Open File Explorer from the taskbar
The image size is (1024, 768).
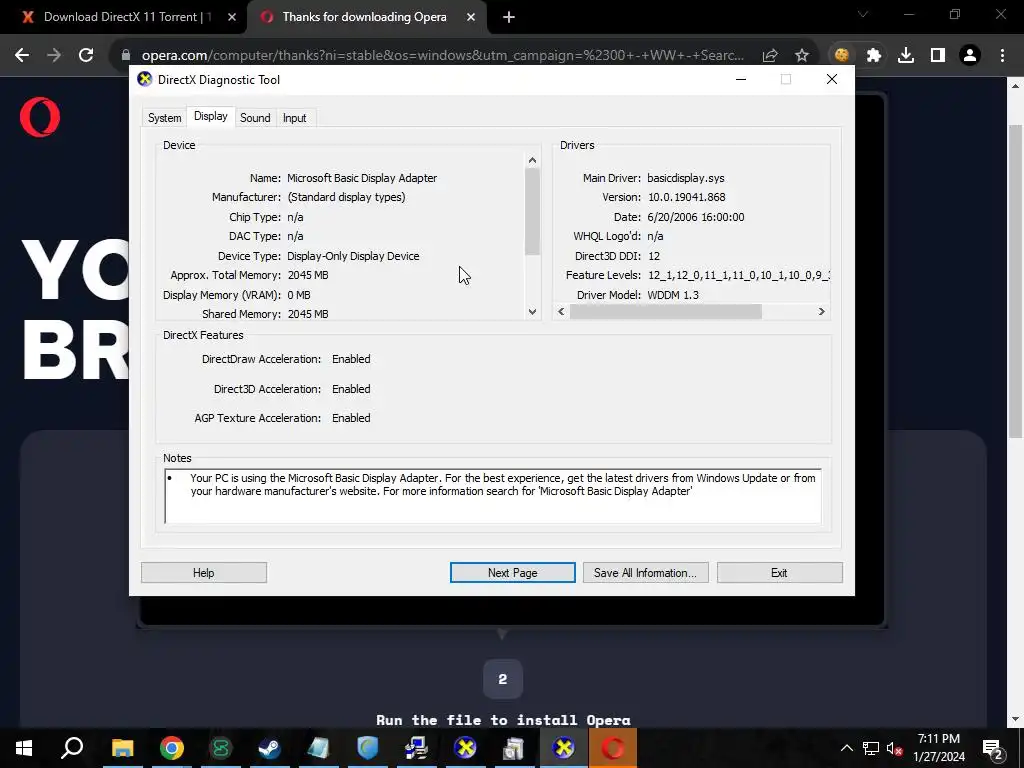click(x=122, y=748)
